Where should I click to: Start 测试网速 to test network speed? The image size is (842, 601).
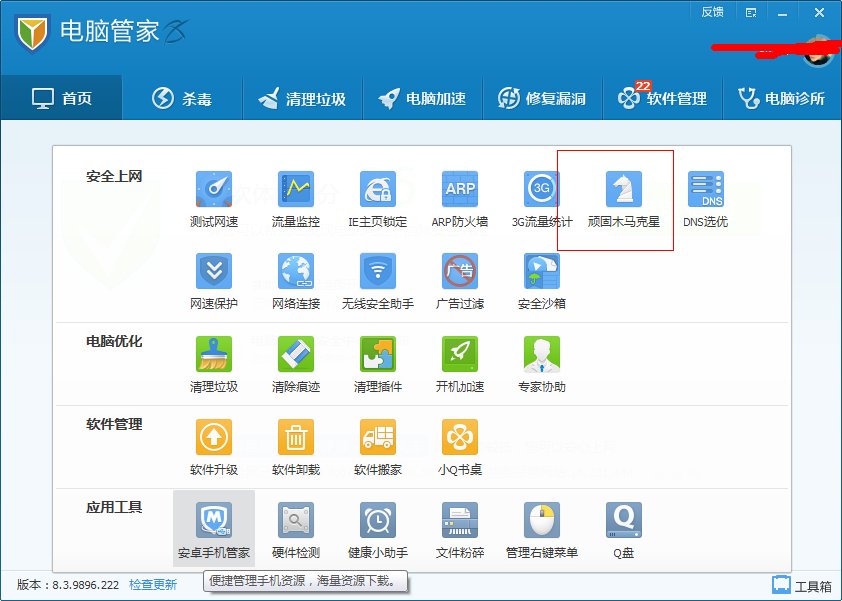click(213, 196)
